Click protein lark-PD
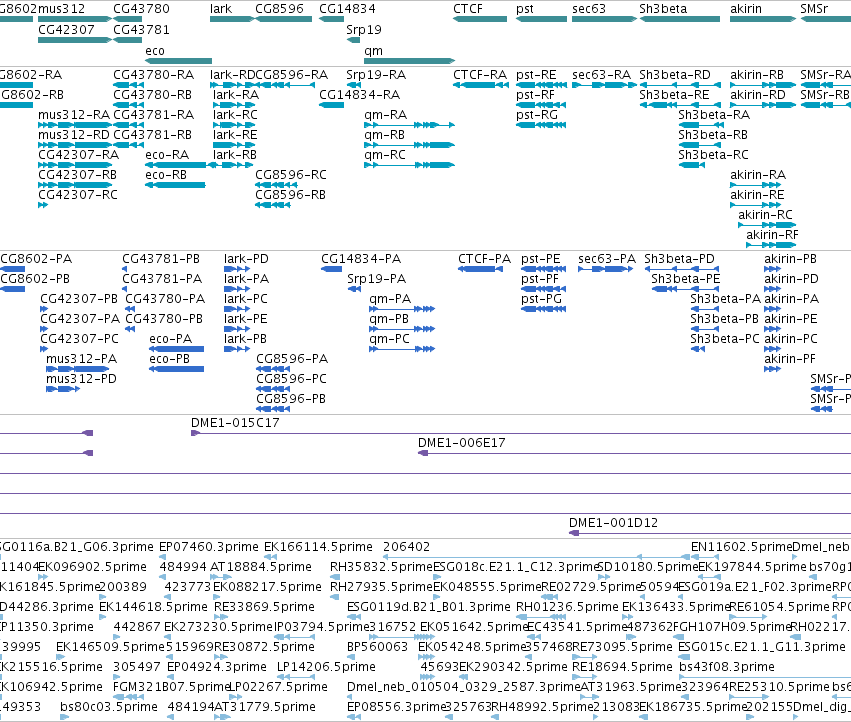This screenshot has height=722, width=851. tap(246, 258)
